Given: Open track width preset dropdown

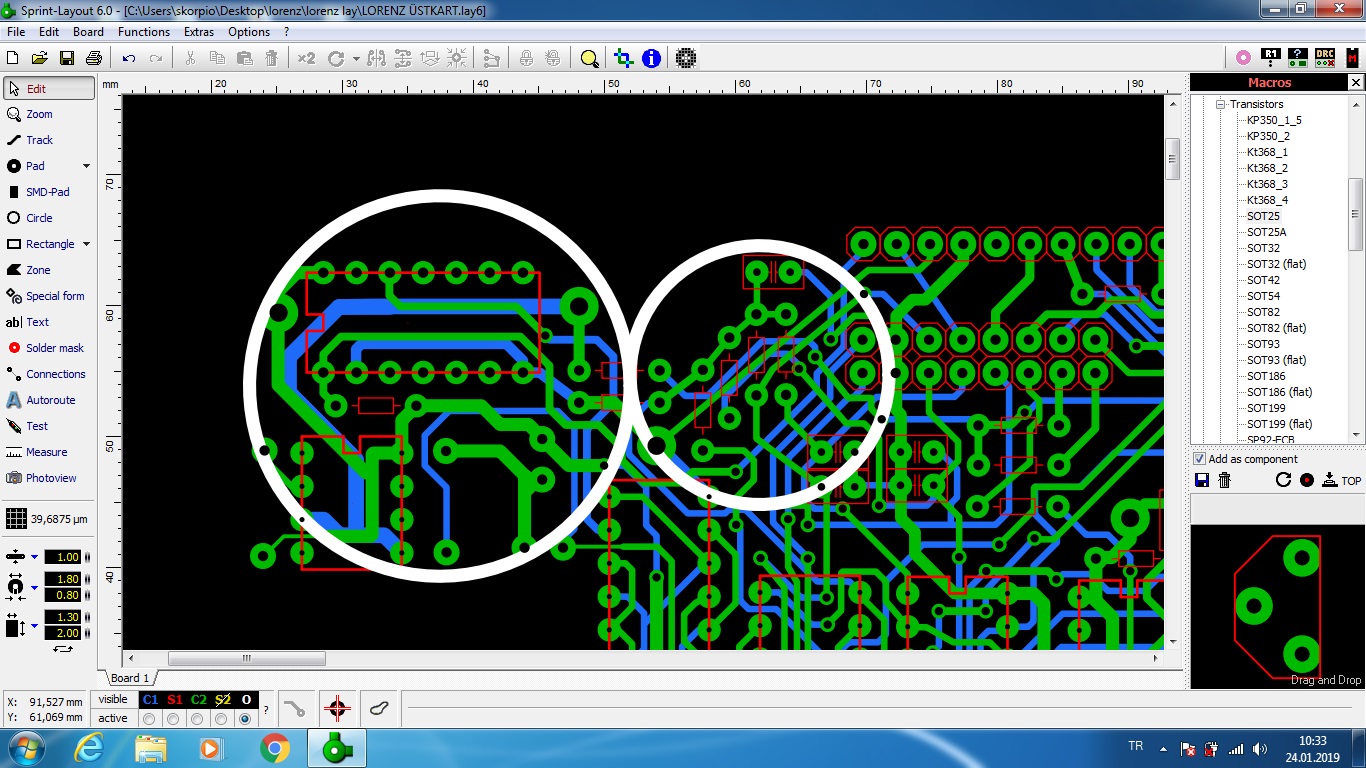Looking at the screenshot, I should 34,557.
